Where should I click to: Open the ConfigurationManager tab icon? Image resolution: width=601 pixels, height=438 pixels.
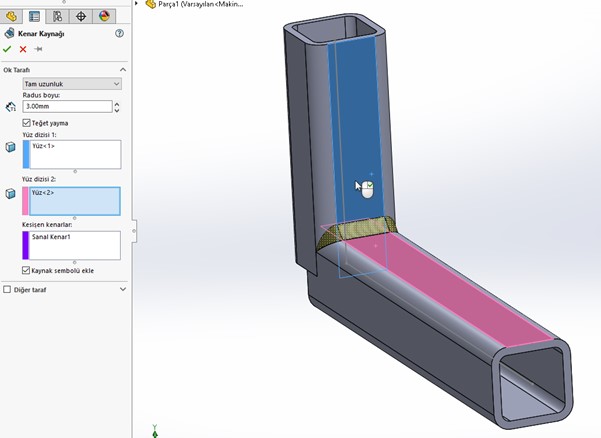coord(57,16)
